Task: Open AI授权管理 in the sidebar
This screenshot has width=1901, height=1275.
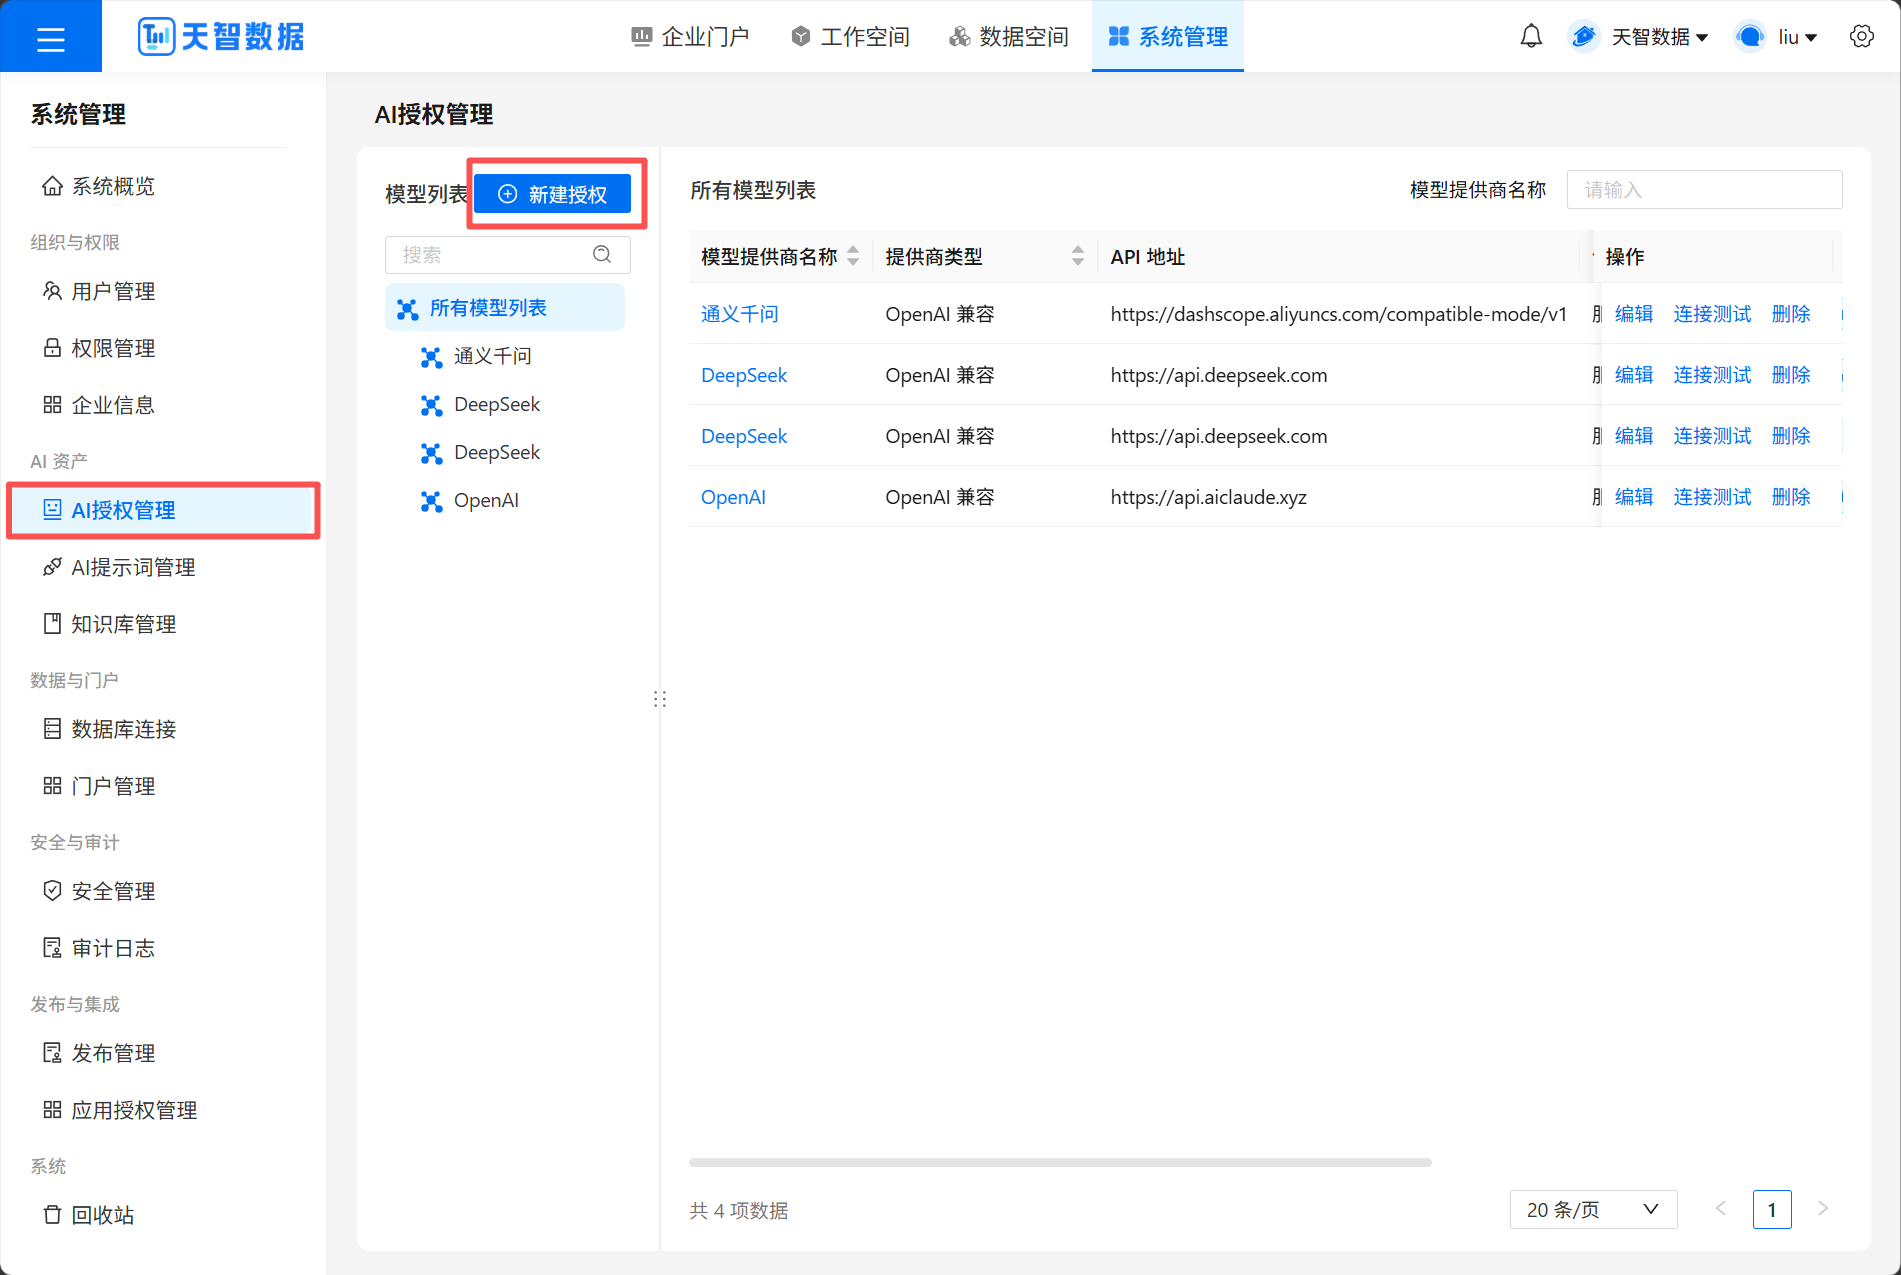Action: (x=163, y=510)
